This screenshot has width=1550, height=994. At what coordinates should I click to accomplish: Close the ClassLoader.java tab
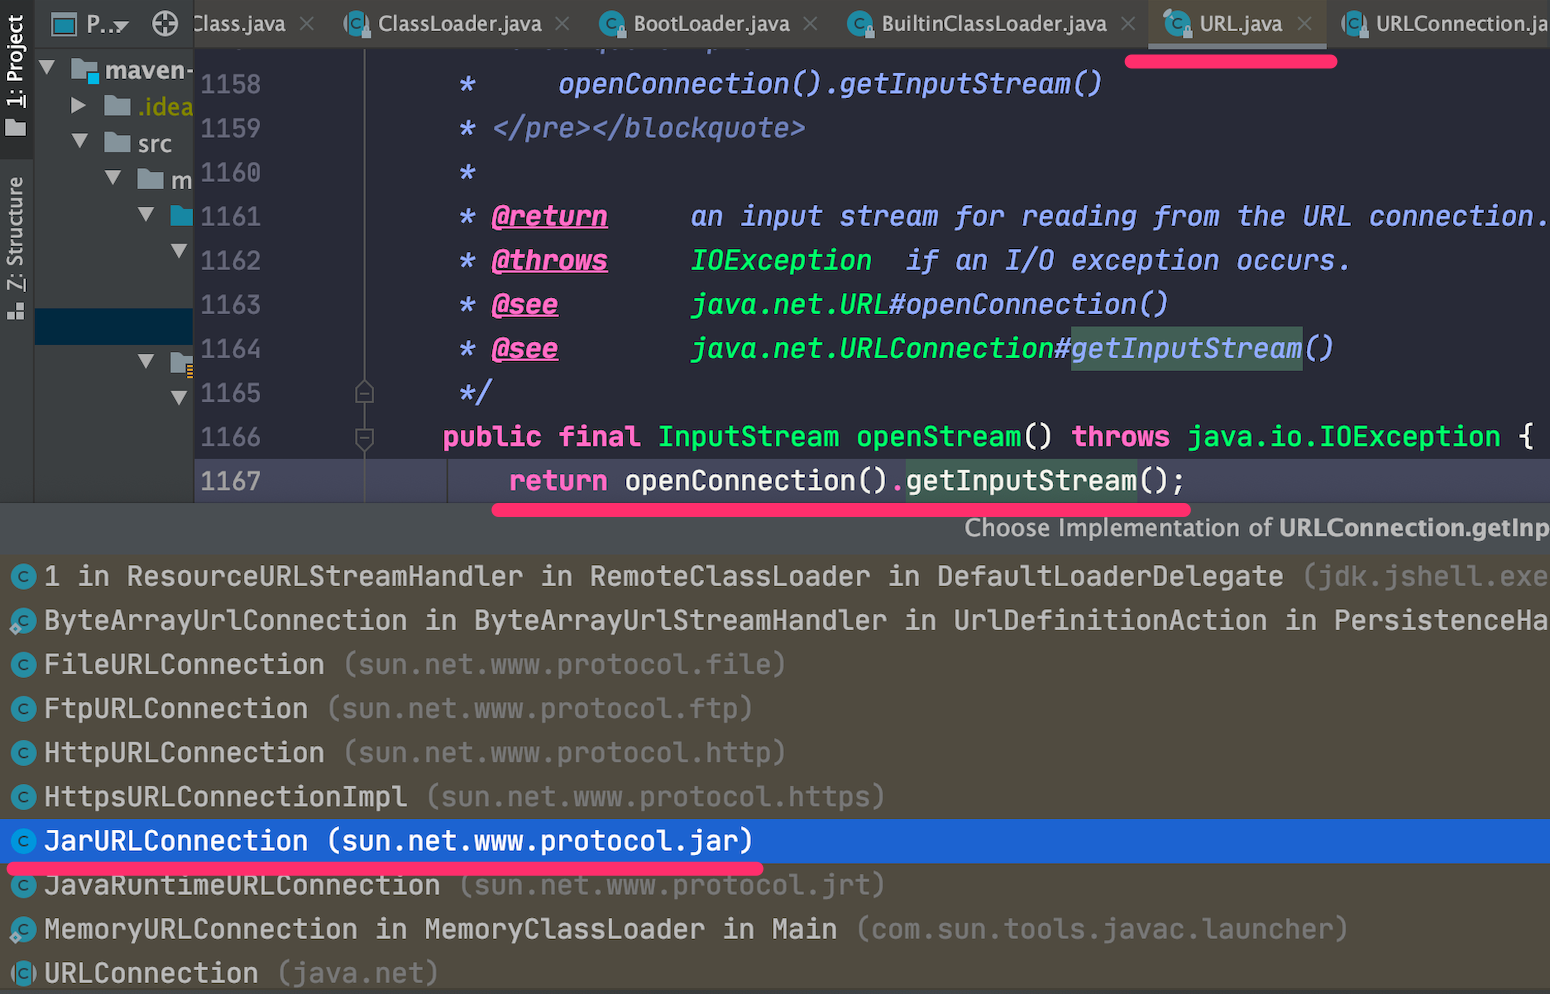point(563,23)
